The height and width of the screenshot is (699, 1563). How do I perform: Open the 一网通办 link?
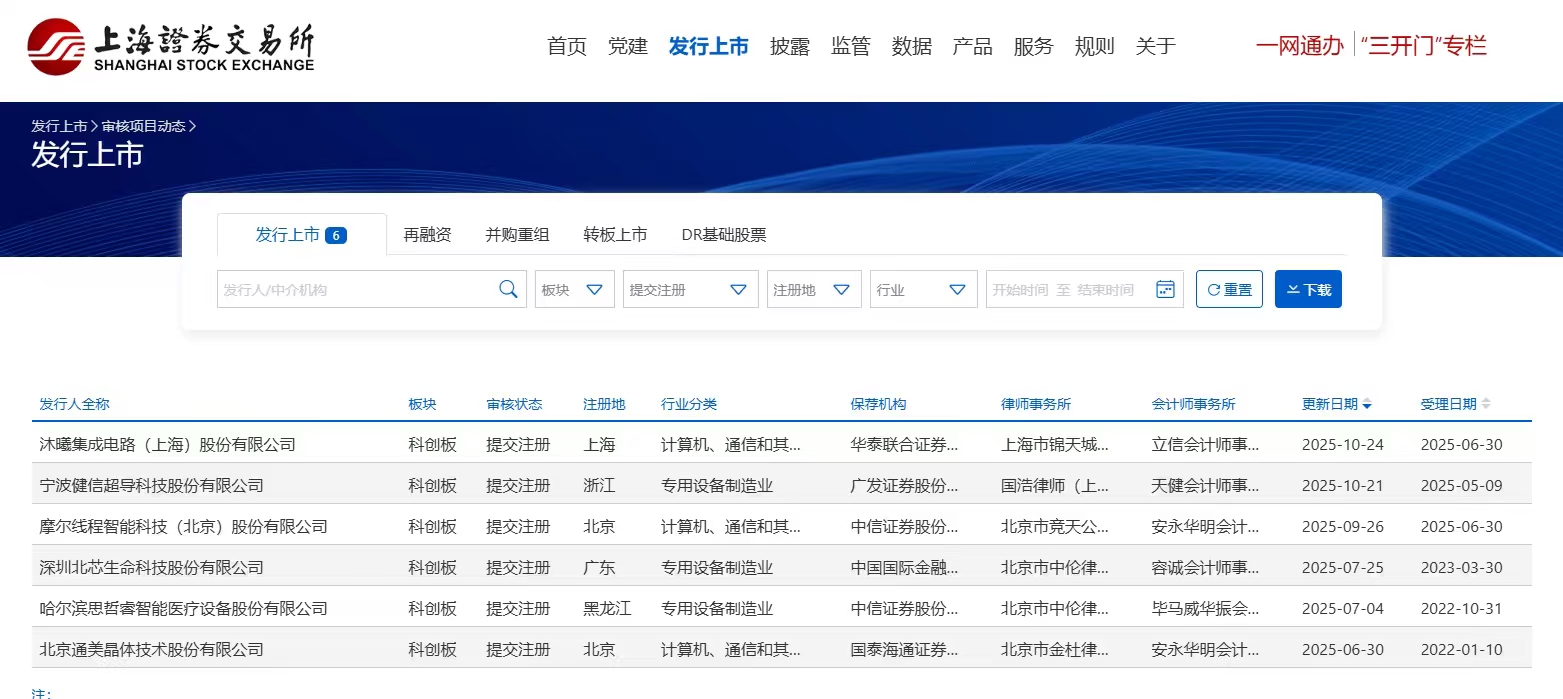click(1300, 45)
